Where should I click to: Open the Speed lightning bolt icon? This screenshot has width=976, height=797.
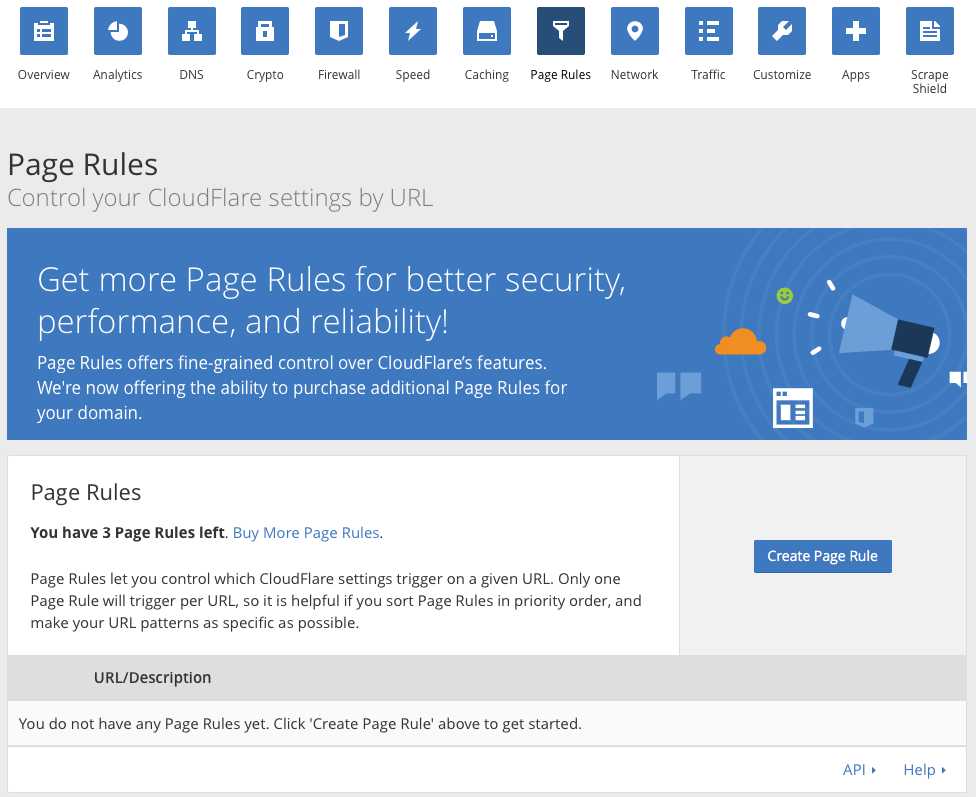pos(413,31)
